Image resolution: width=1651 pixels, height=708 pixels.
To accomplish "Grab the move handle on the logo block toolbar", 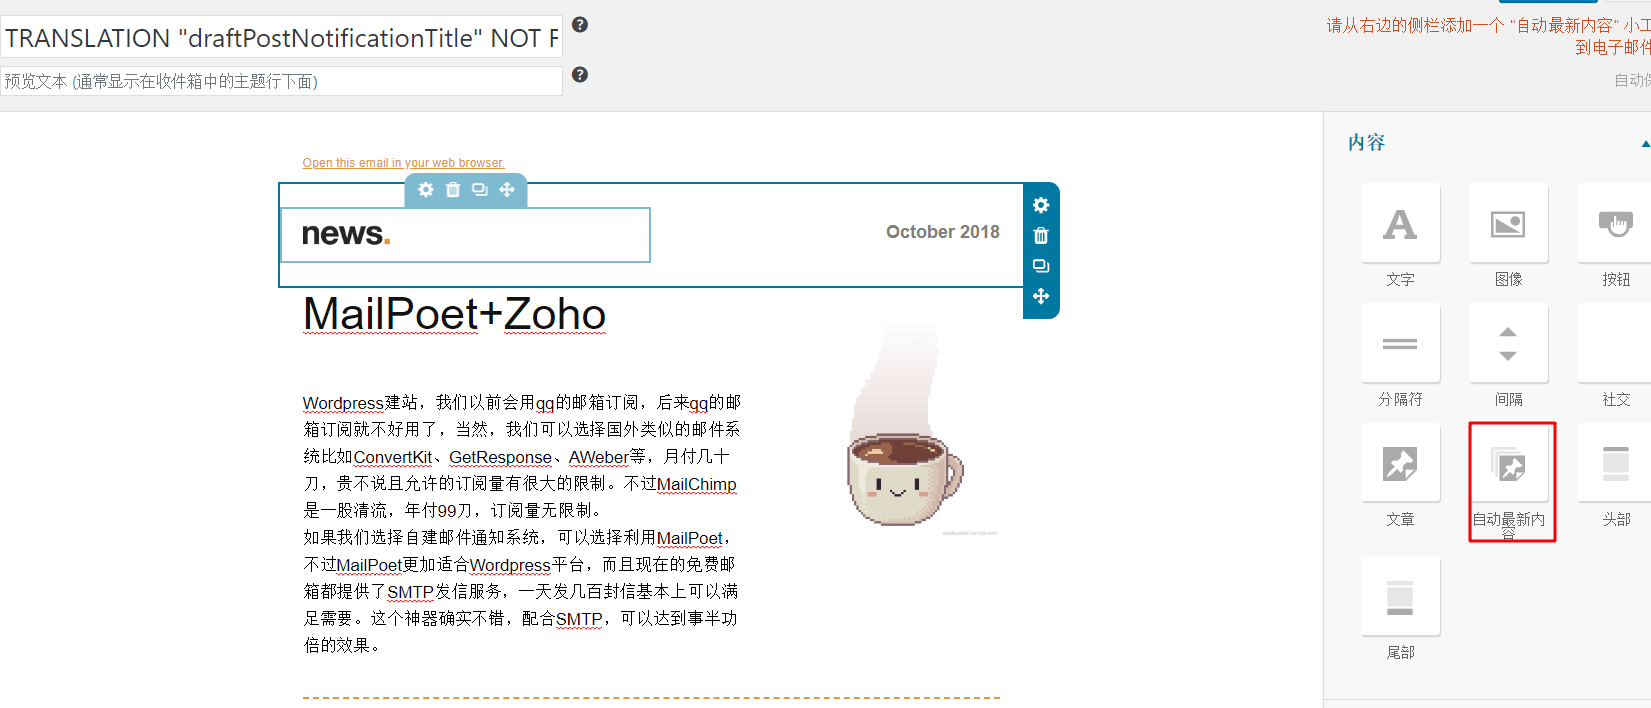I will pos(507,190).
